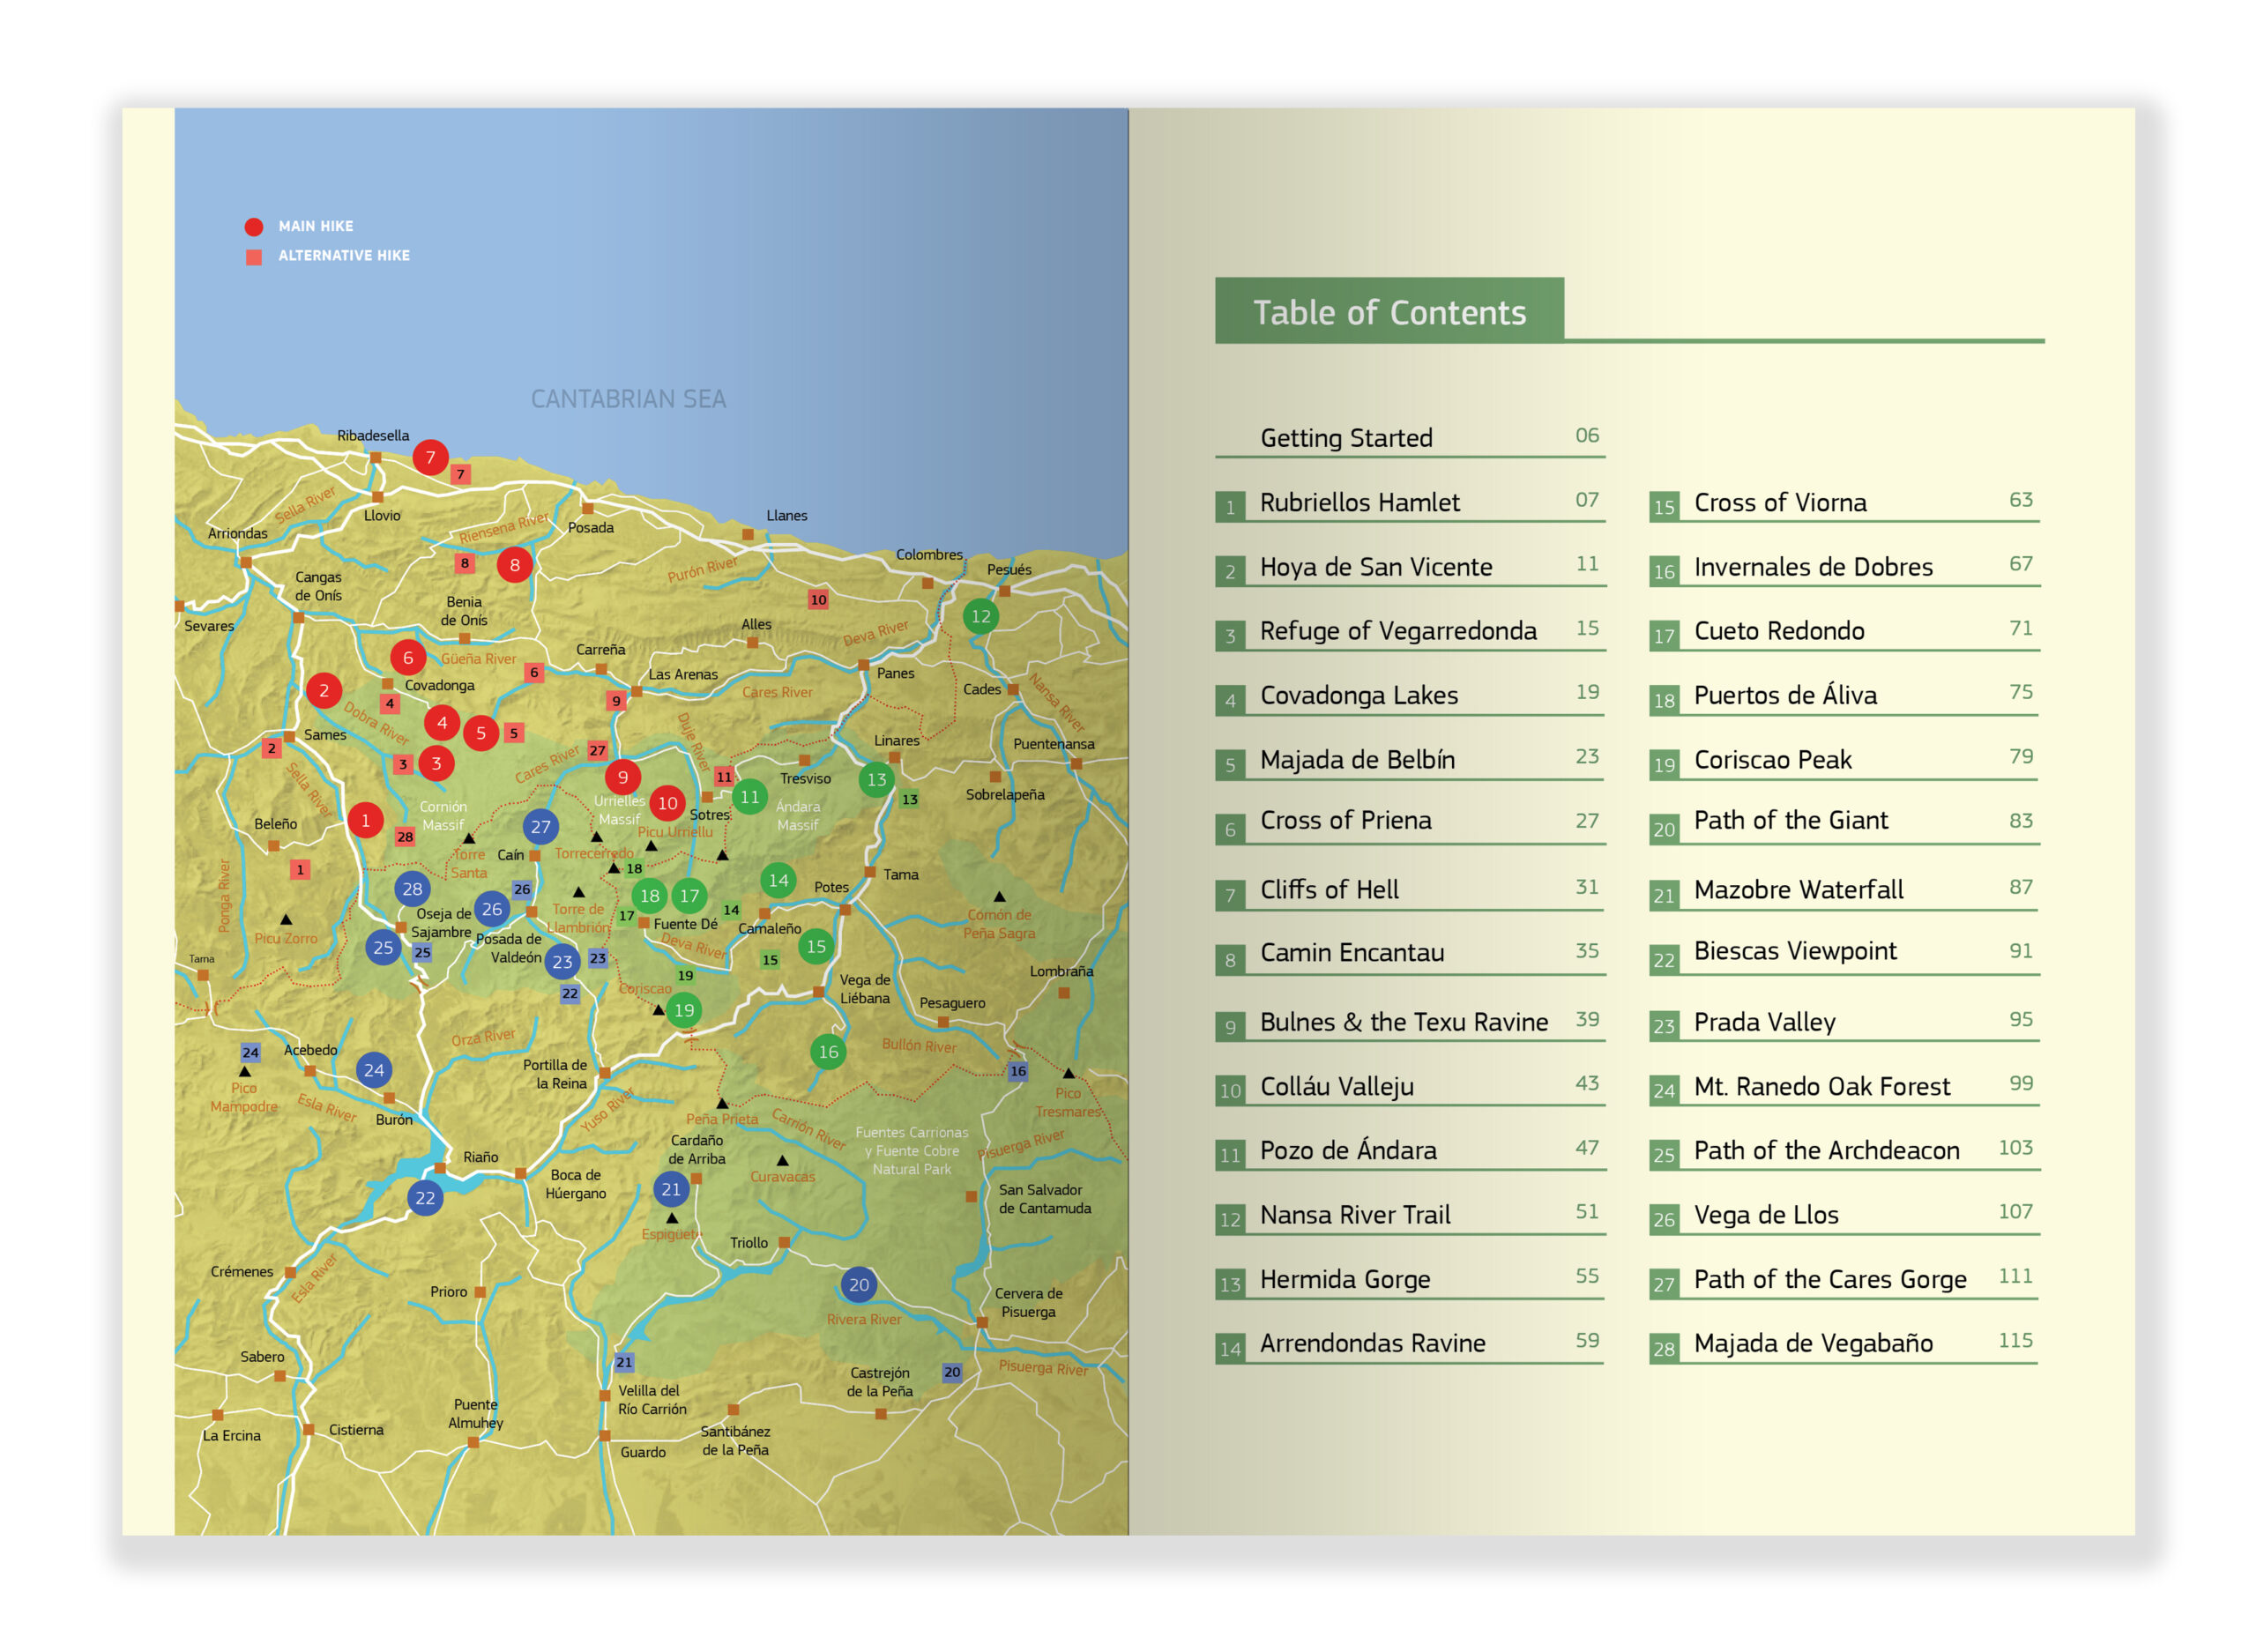Click page number 103 for Path of the Archdeacon
2257x1652 pixels.
click(2016, 1148)
